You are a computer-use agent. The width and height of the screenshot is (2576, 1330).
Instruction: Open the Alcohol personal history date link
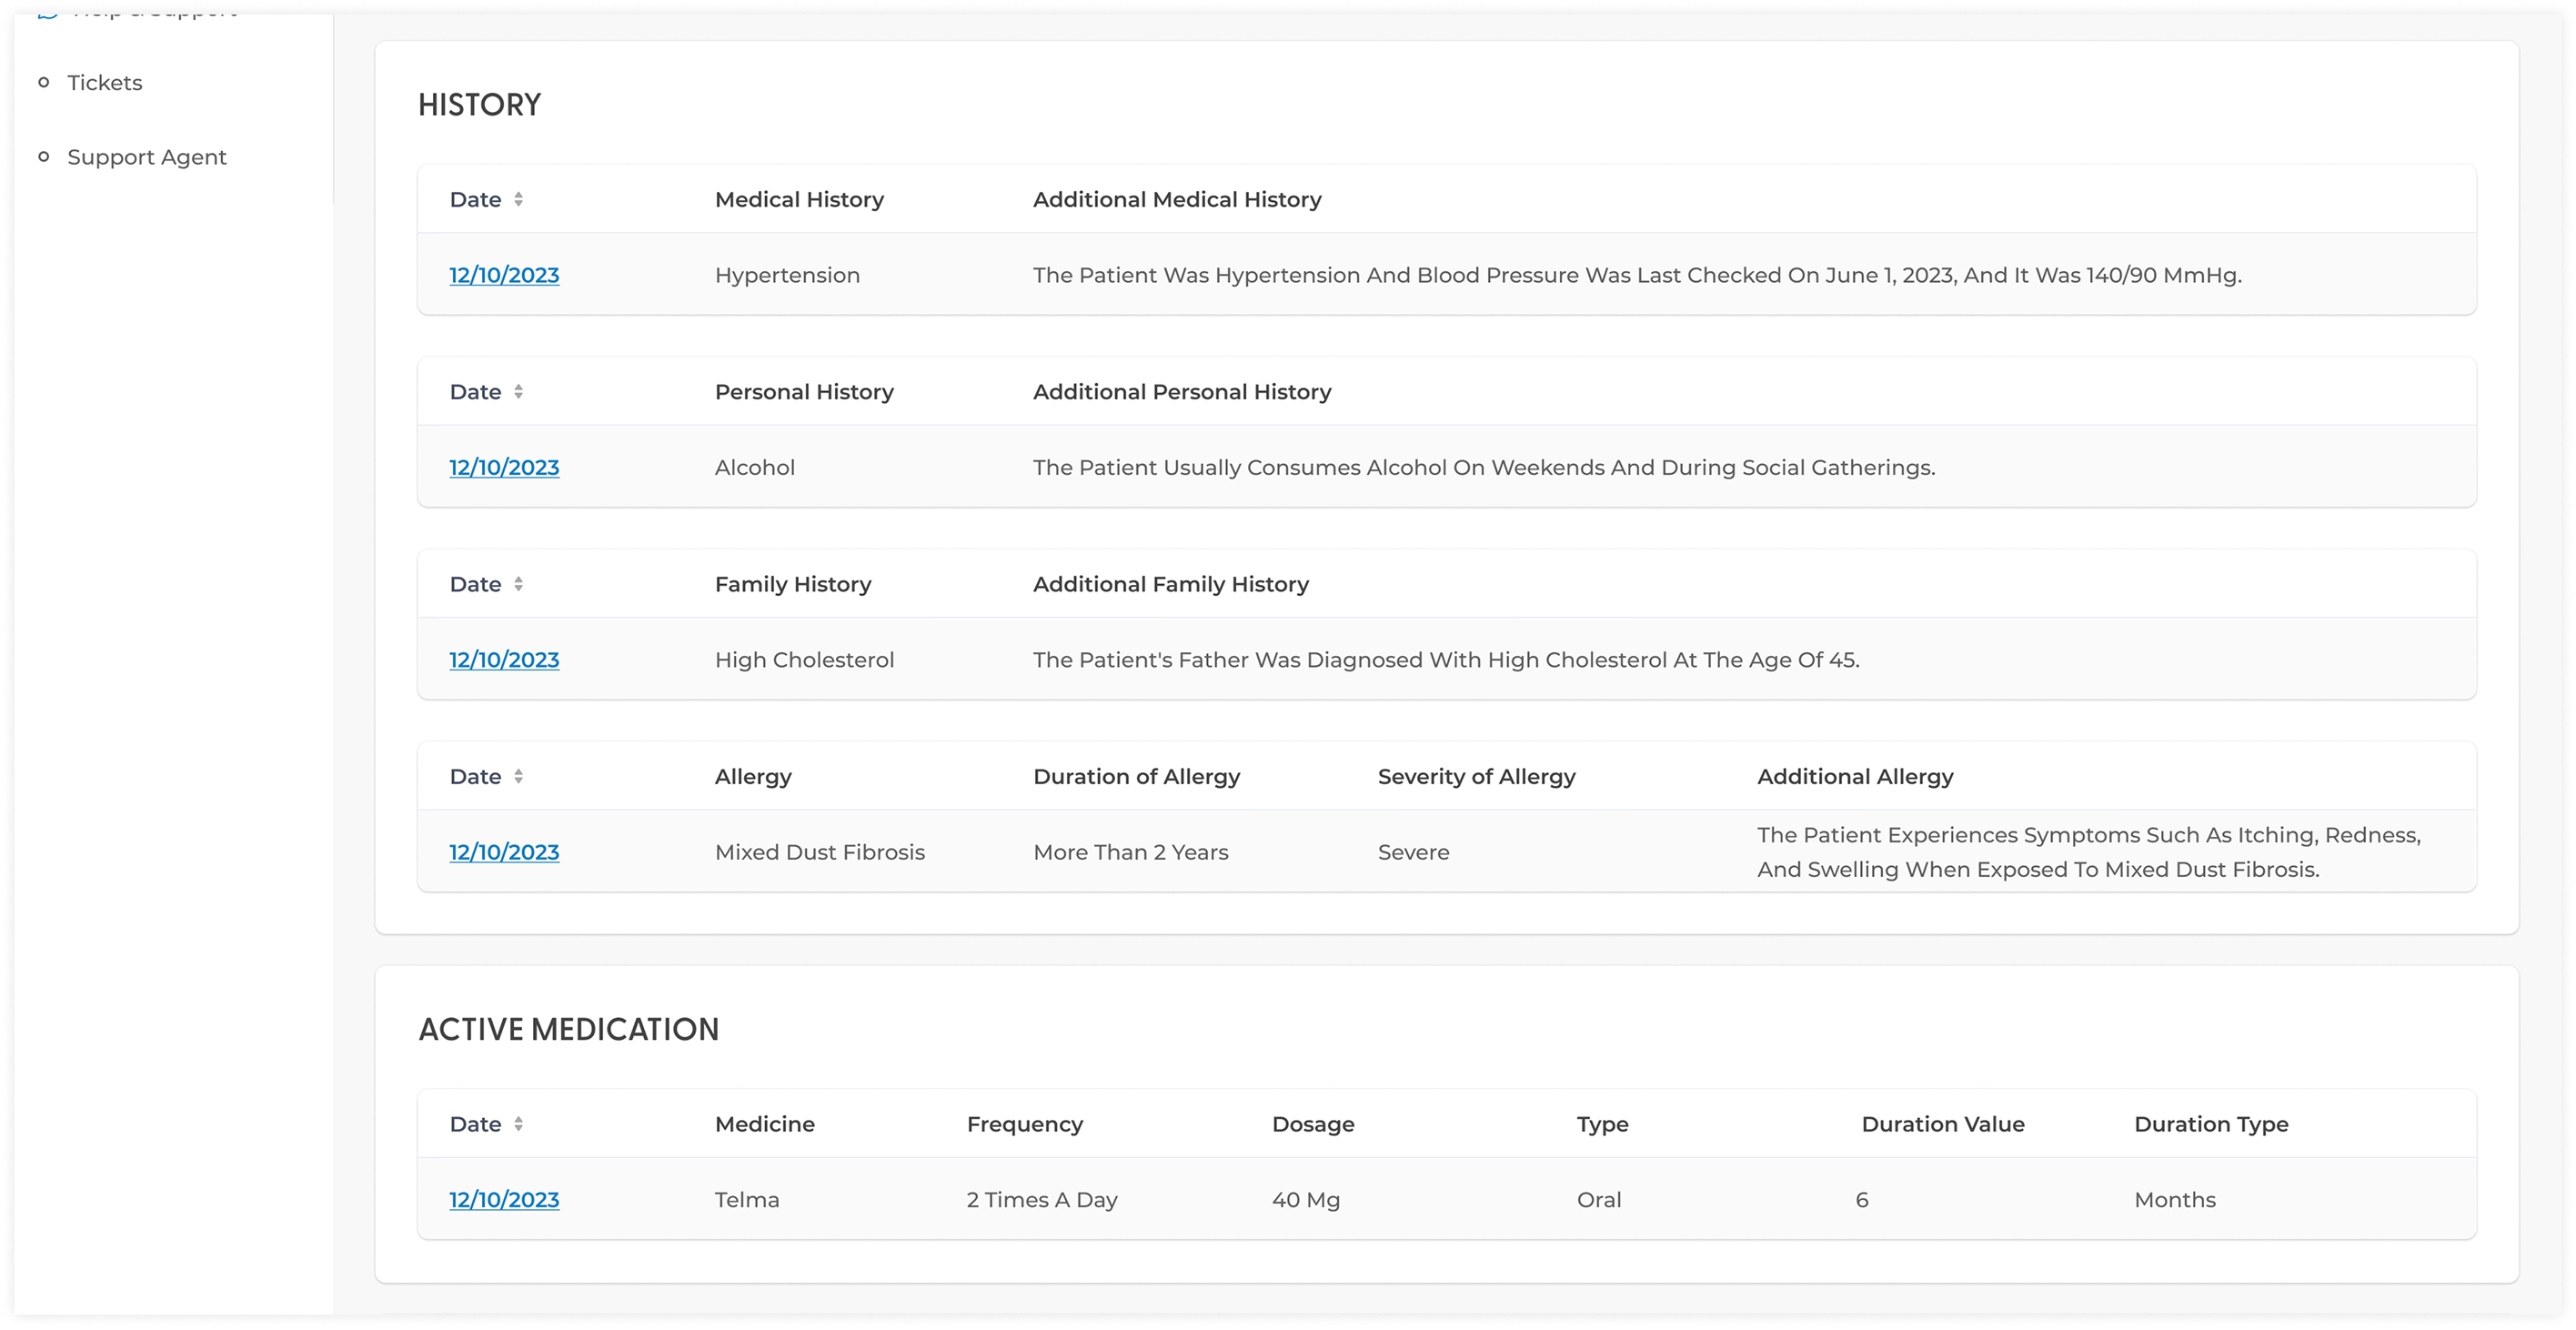(x=504, y=467)
